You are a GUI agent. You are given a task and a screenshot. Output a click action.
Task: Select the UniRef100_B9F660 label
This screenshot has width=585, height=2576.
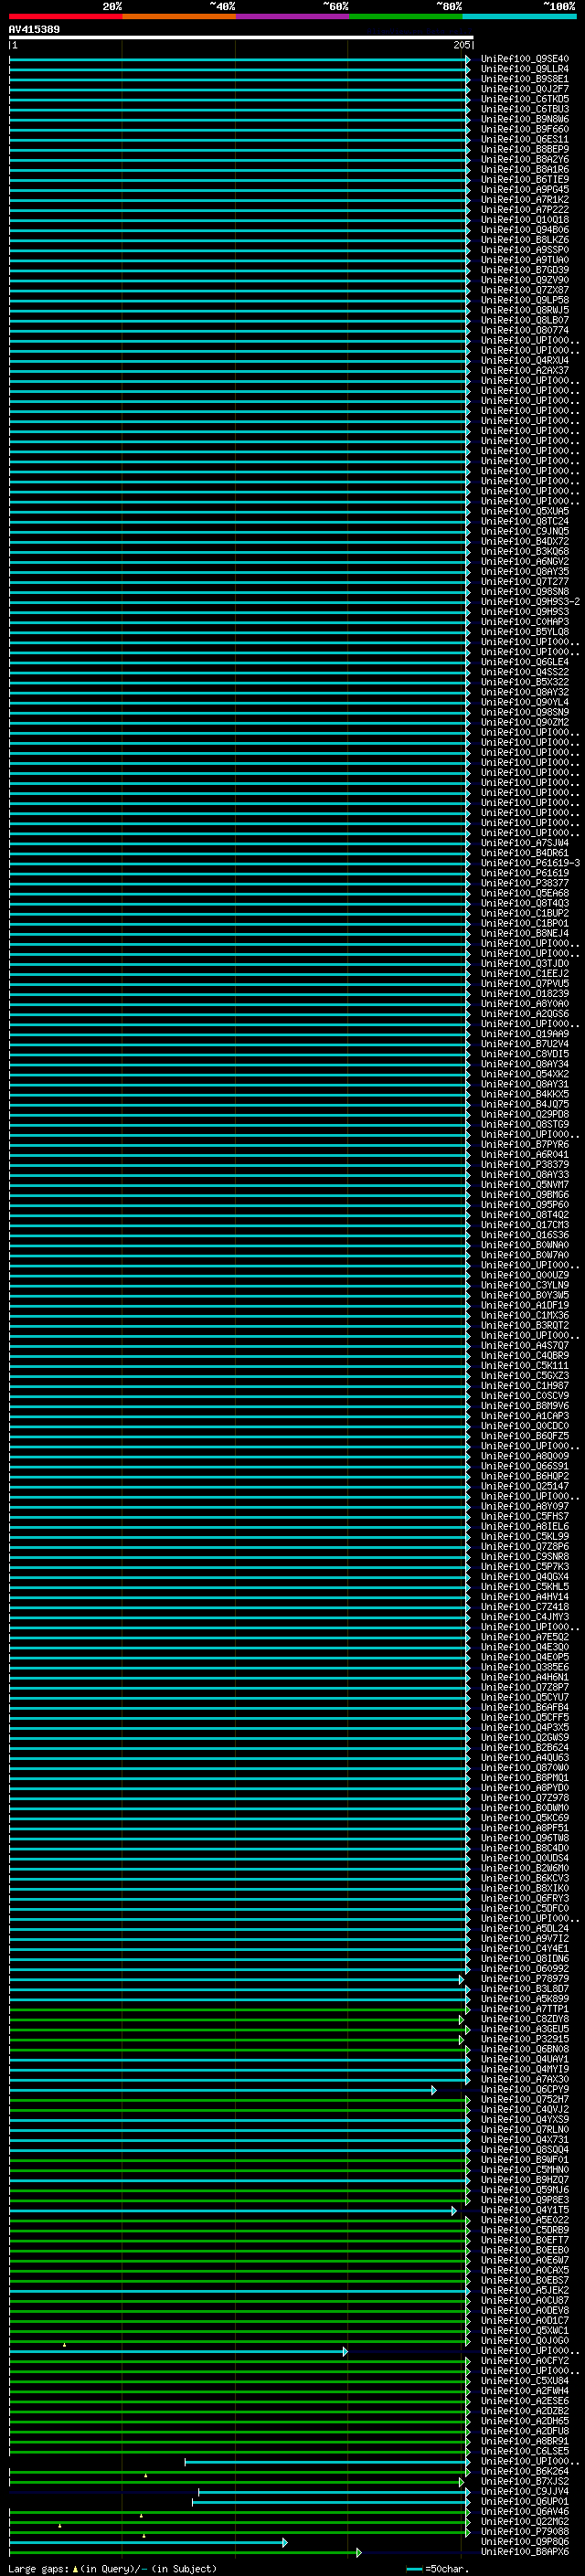pos(524,129)
